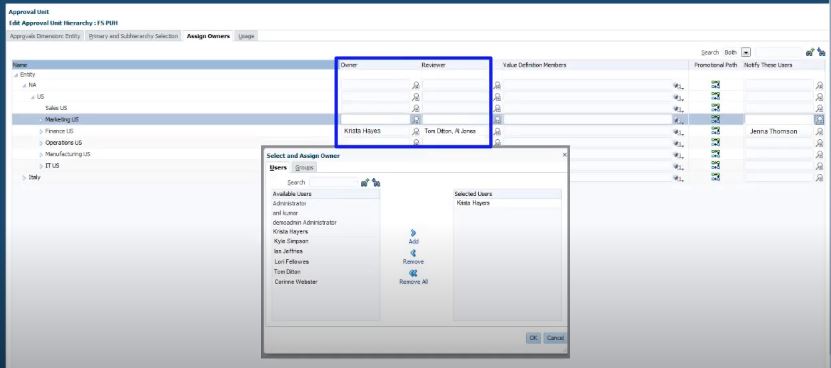Select Lori Fellowes in Available Users
831x368 pixels.
coord(291,262)
